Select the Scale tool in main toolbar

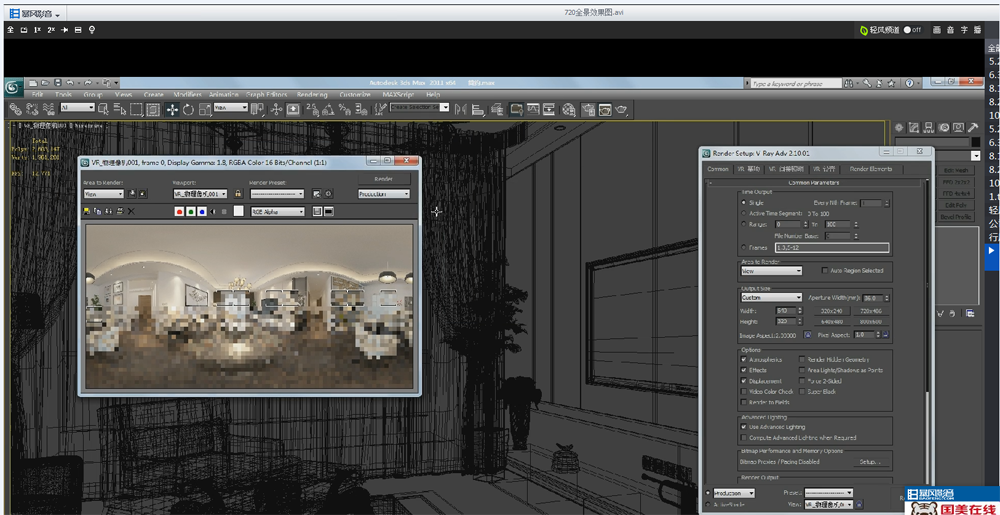pos(205,109)
